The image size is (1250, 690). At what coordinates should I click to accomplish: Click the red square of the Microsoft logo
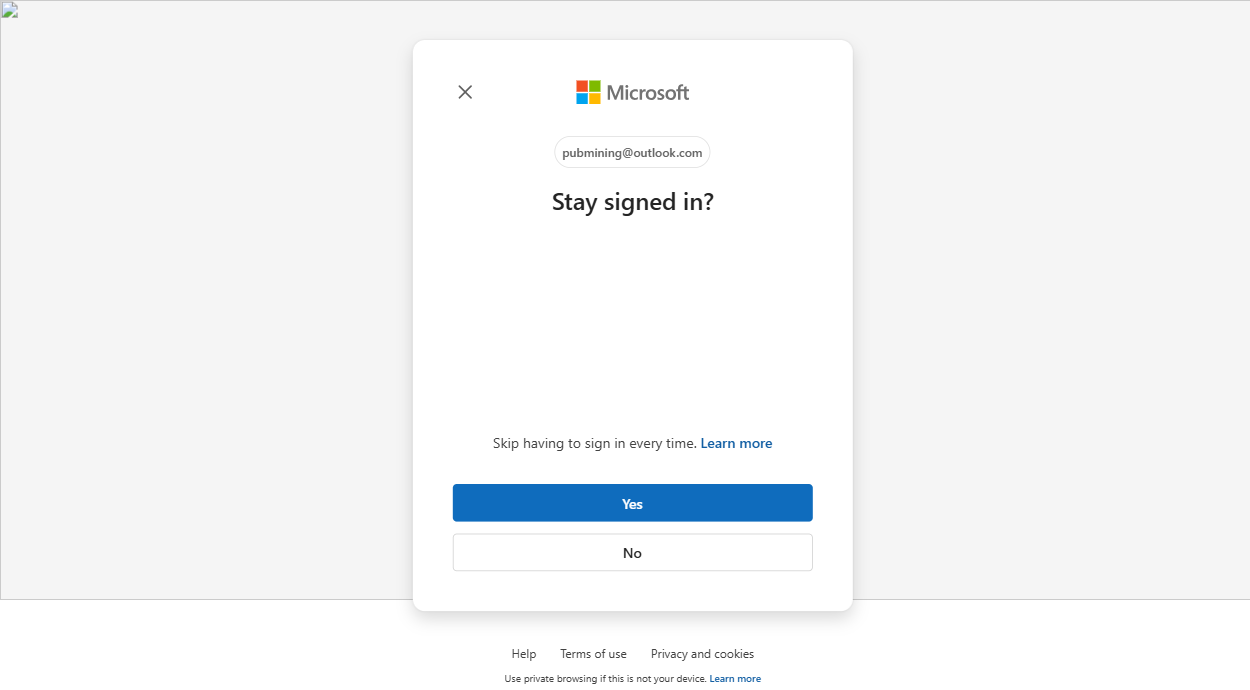(582, 86)
